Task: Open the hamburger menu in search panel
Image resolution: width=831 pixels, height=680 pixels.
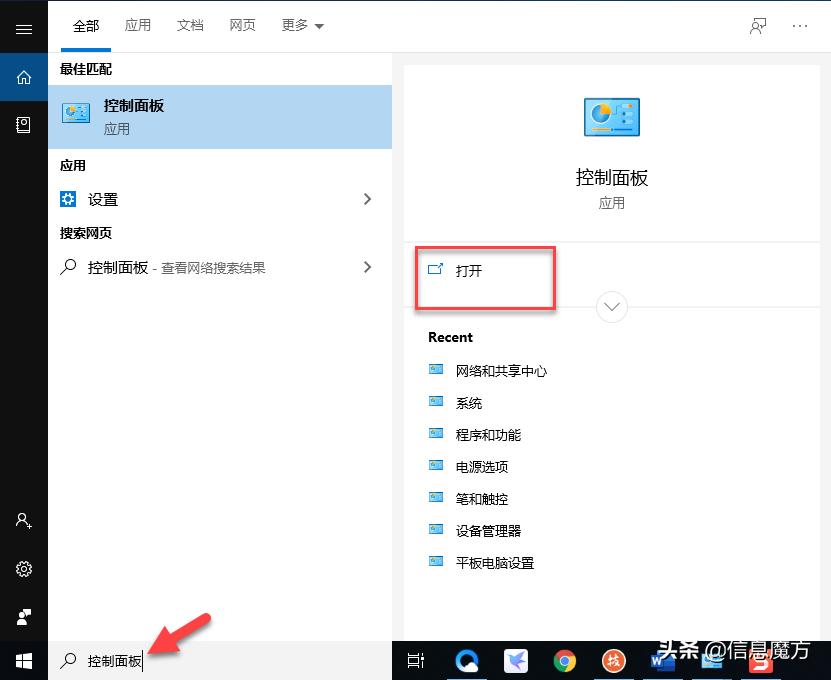Action: click(x=24, y=27)
